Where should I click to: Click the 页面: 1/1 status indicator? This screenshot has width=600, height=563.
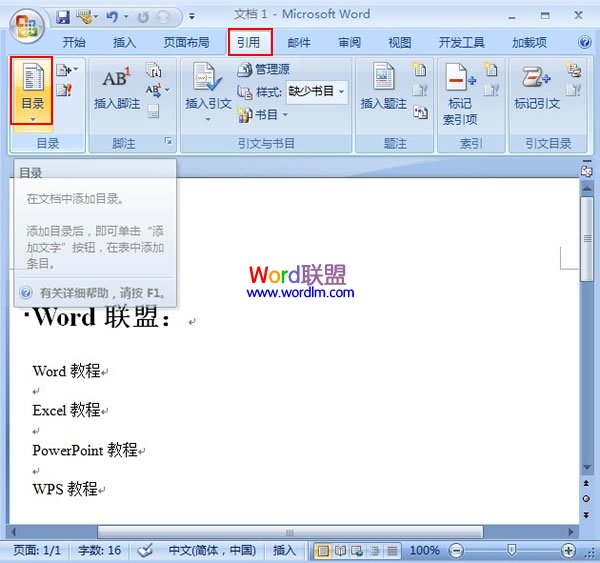coord(37,550)
